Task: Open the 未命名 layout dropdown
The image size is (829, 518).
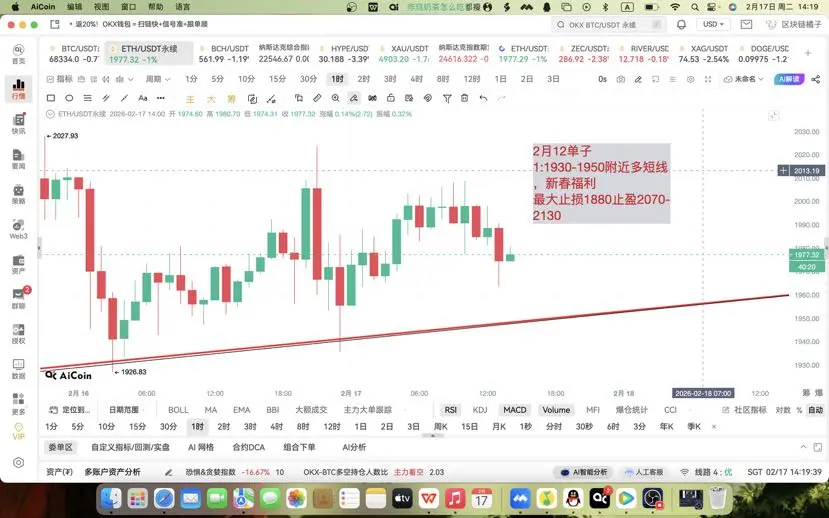Action: point(744,79)
